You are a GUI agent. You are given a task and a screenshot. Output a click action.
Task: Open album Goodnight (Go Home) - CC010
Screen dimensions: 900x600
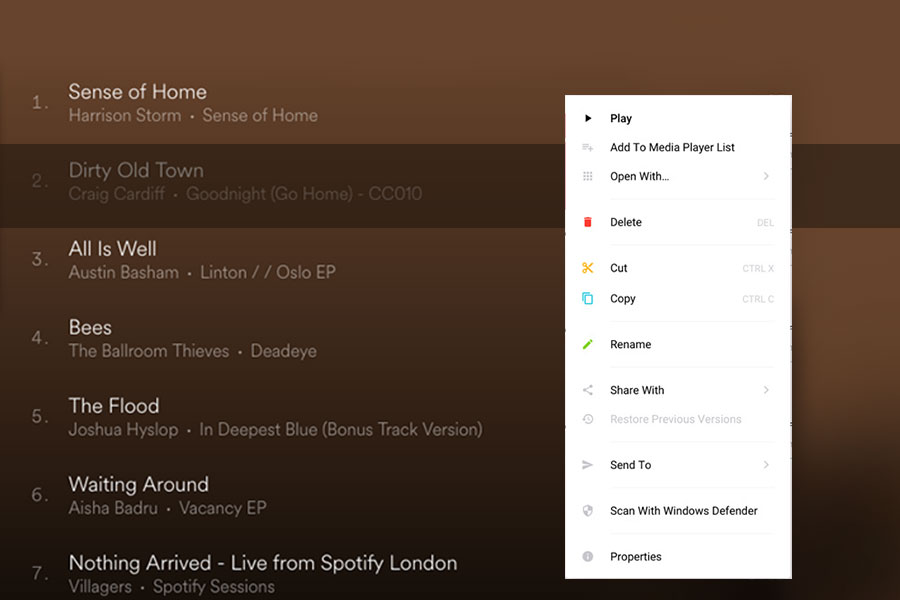(304, 194)
